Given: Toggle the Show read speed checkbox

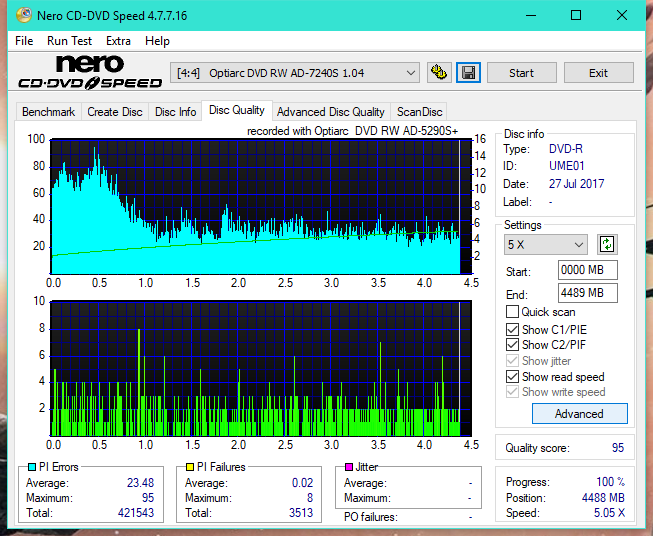Looking at the screenshot, I should point(512,376).
